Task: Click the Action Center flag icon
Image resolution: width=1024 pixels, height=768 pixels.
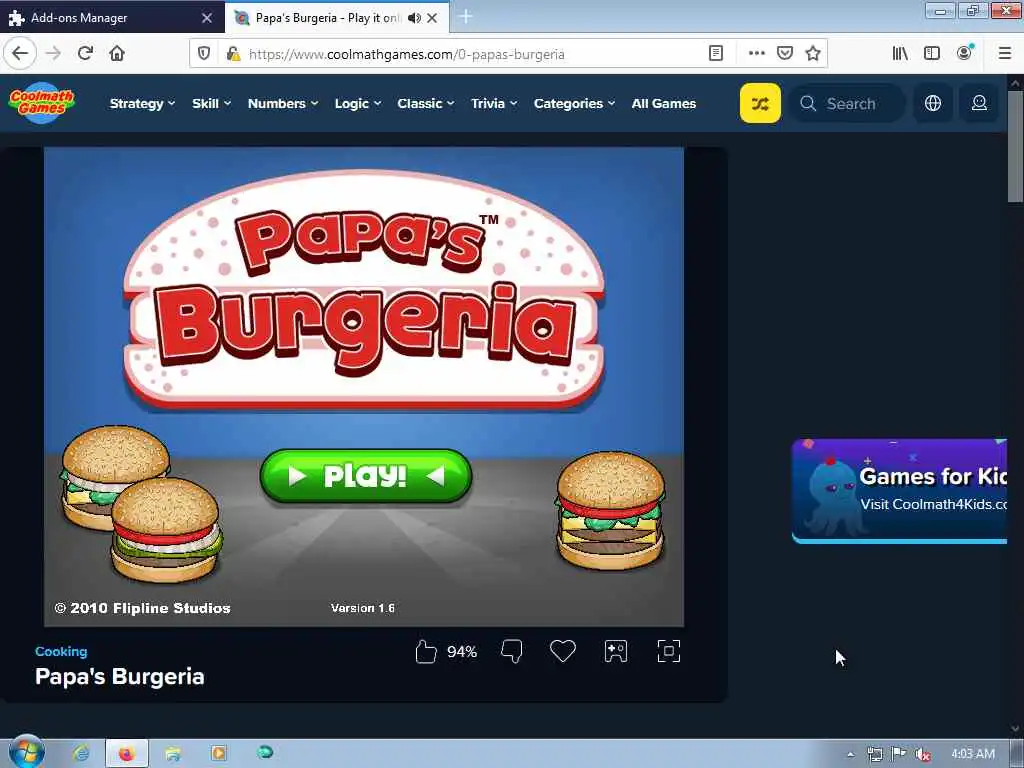Action: (899, 754)
